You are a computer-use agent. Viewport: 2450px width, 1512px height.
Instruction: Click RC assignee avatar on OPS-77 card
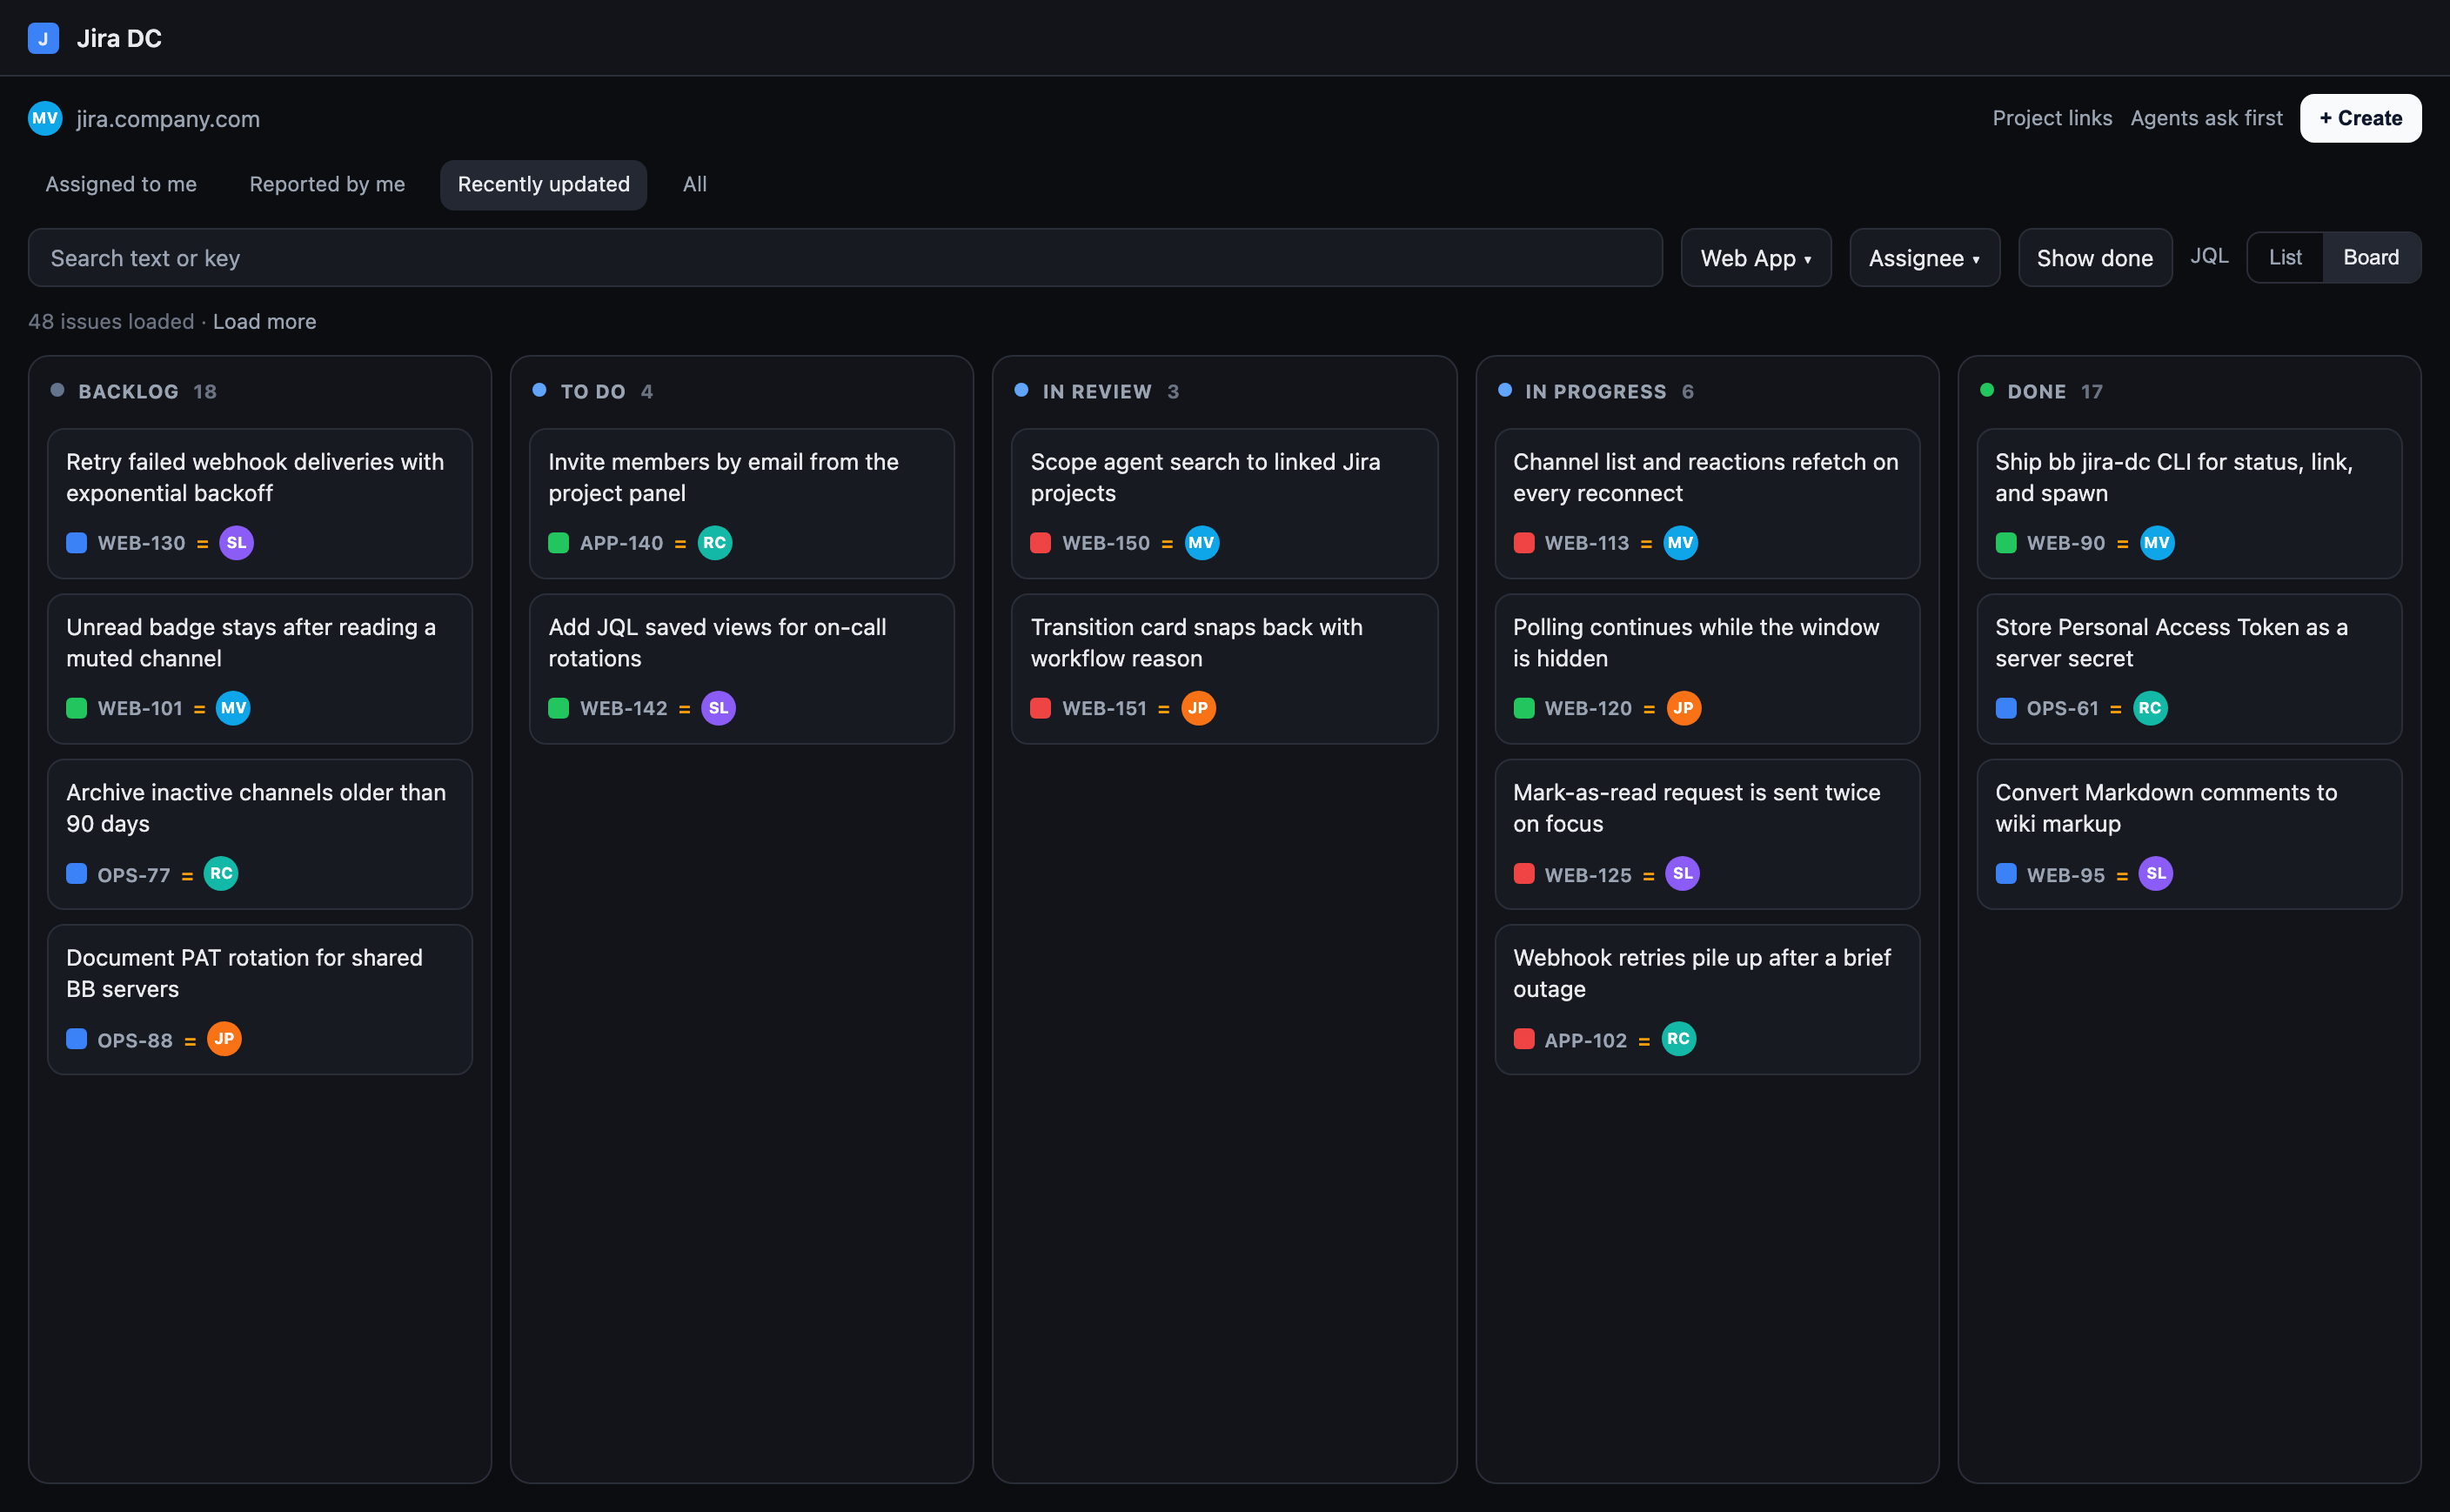pyautogui.click(x=221, y=874)
